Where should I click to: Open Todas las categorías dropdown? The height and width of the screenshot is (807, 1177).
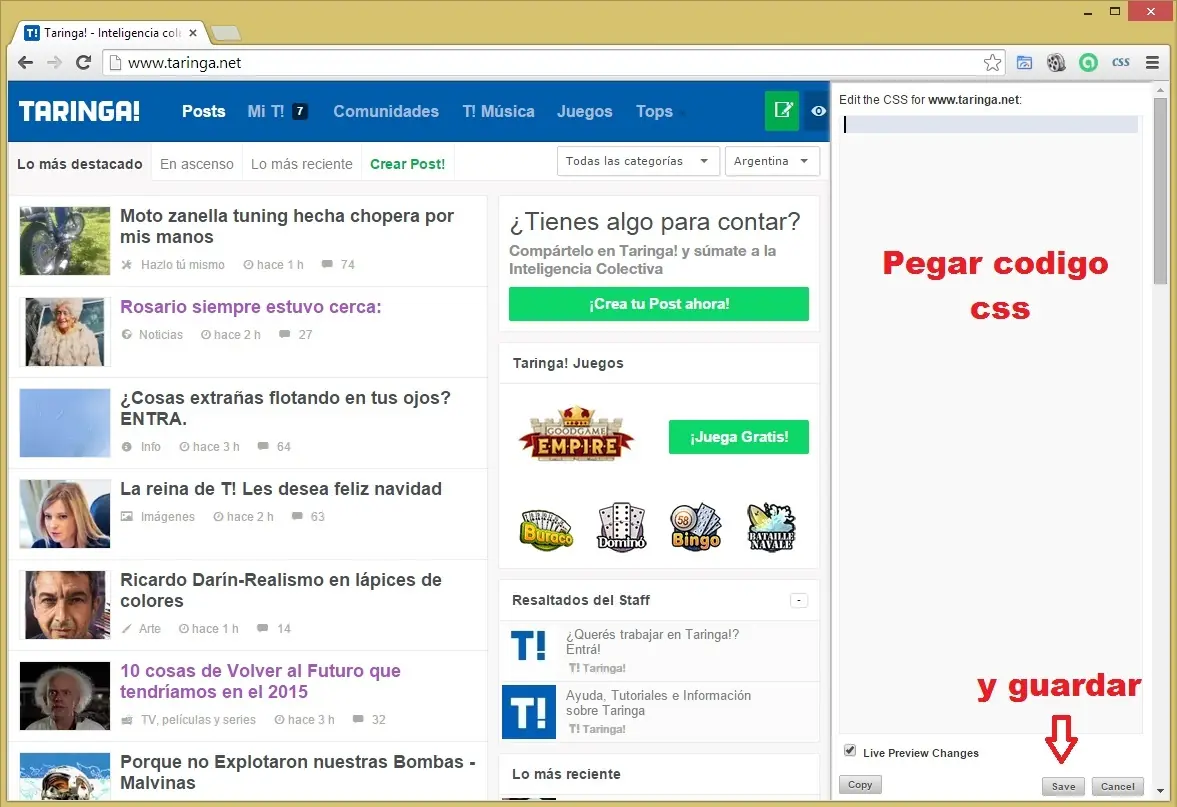tap(638, 161)
